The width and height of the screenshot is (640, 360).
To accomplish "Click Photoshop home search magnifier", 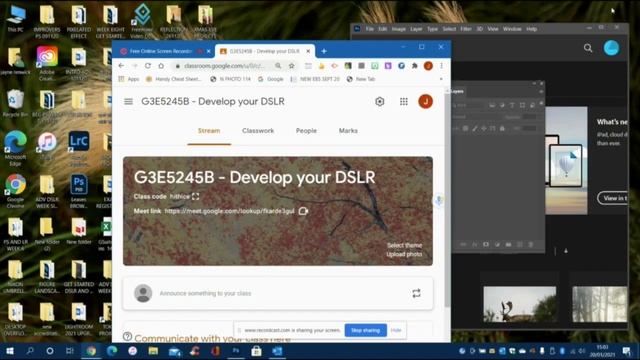I will point(588,48).
